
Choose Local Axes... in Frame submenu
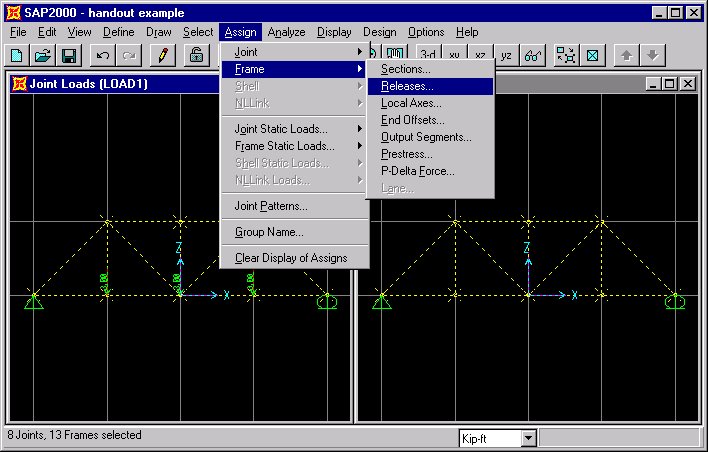click(430, 103)
